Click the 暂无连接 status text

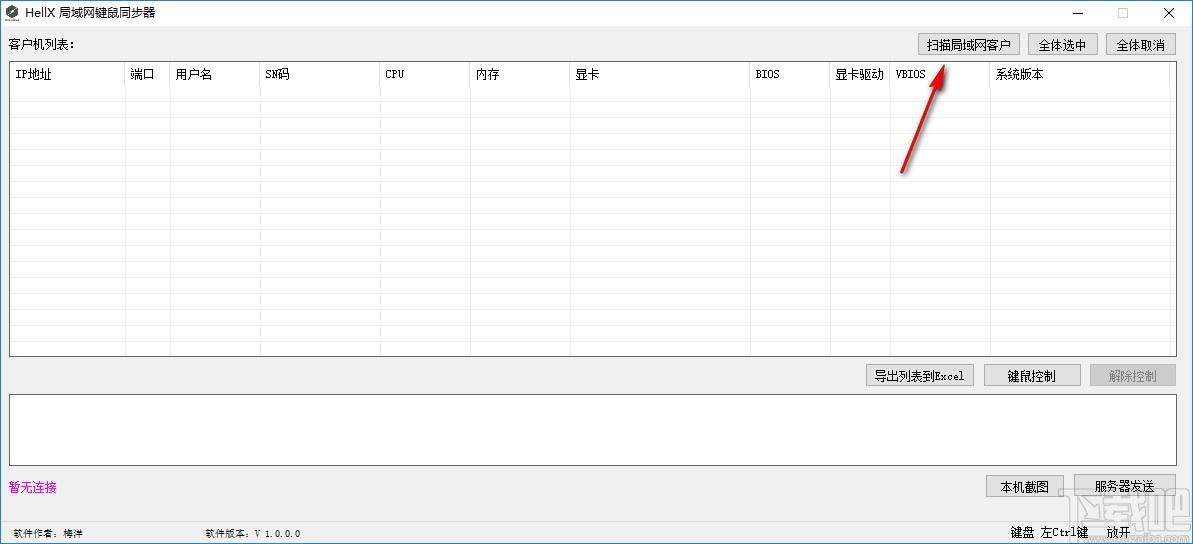click(x=33, y=487)
